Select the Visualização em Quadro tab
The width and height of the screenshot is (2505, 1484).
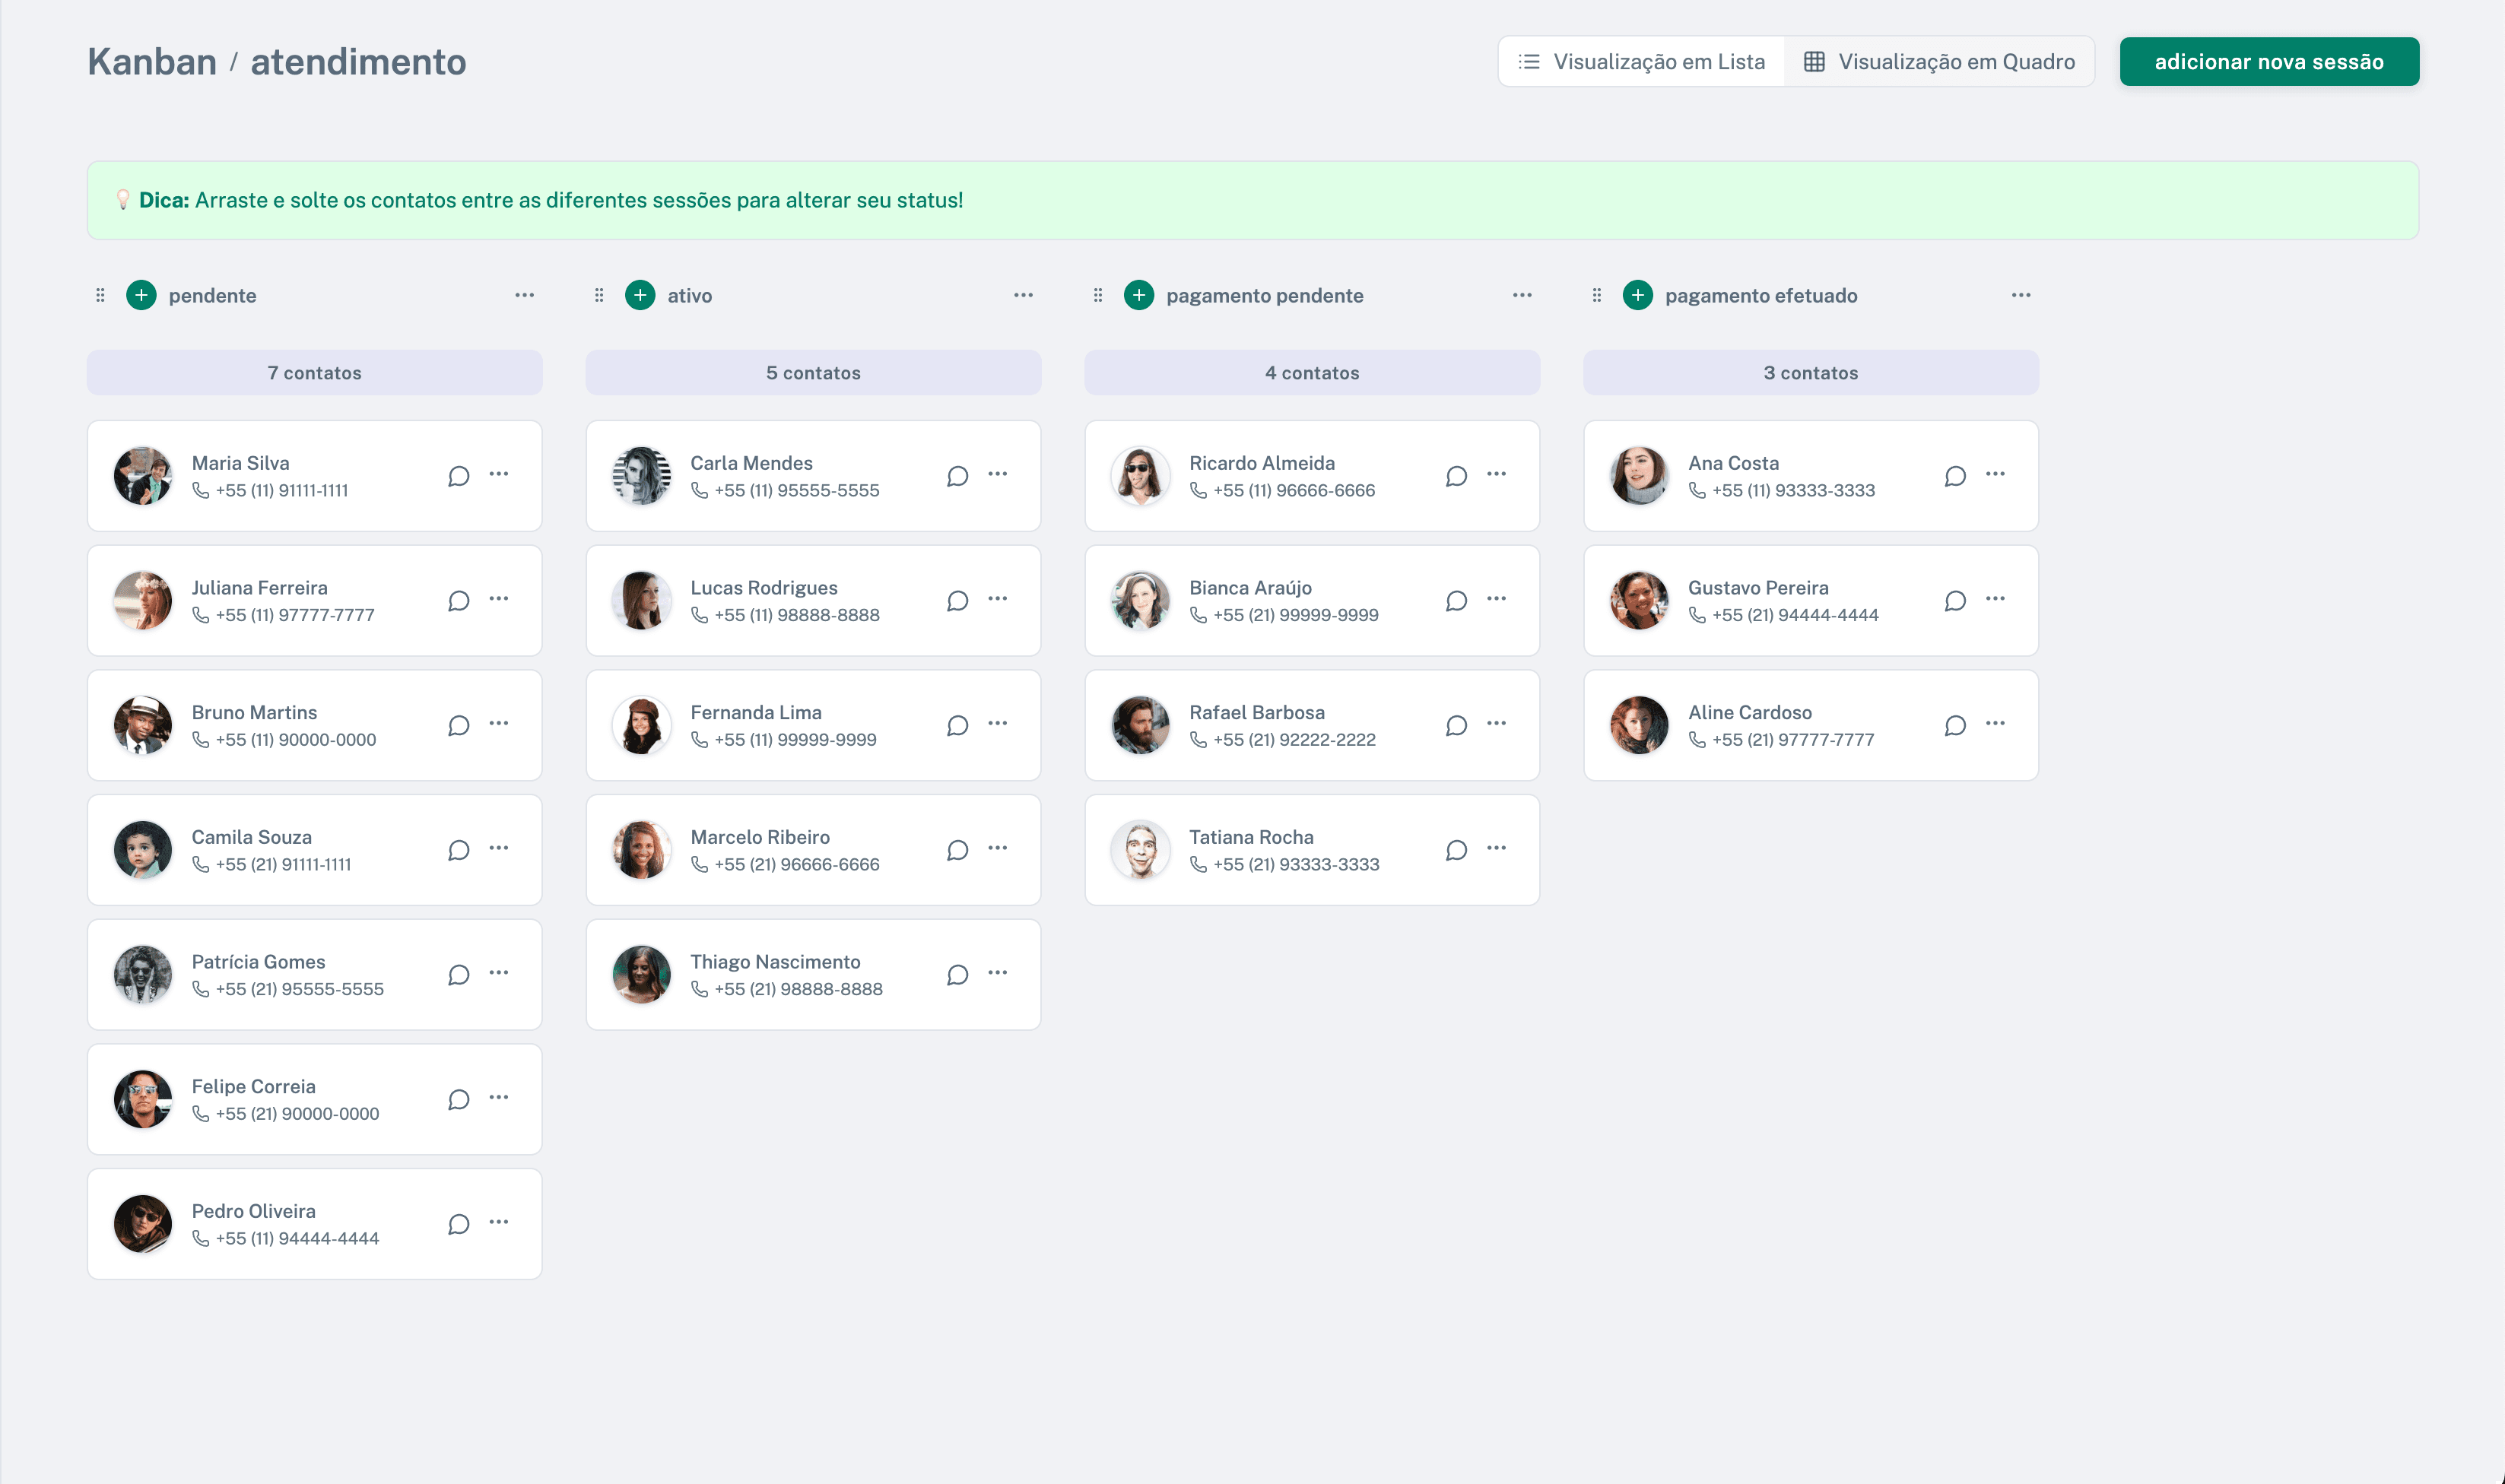(1939, 62)
